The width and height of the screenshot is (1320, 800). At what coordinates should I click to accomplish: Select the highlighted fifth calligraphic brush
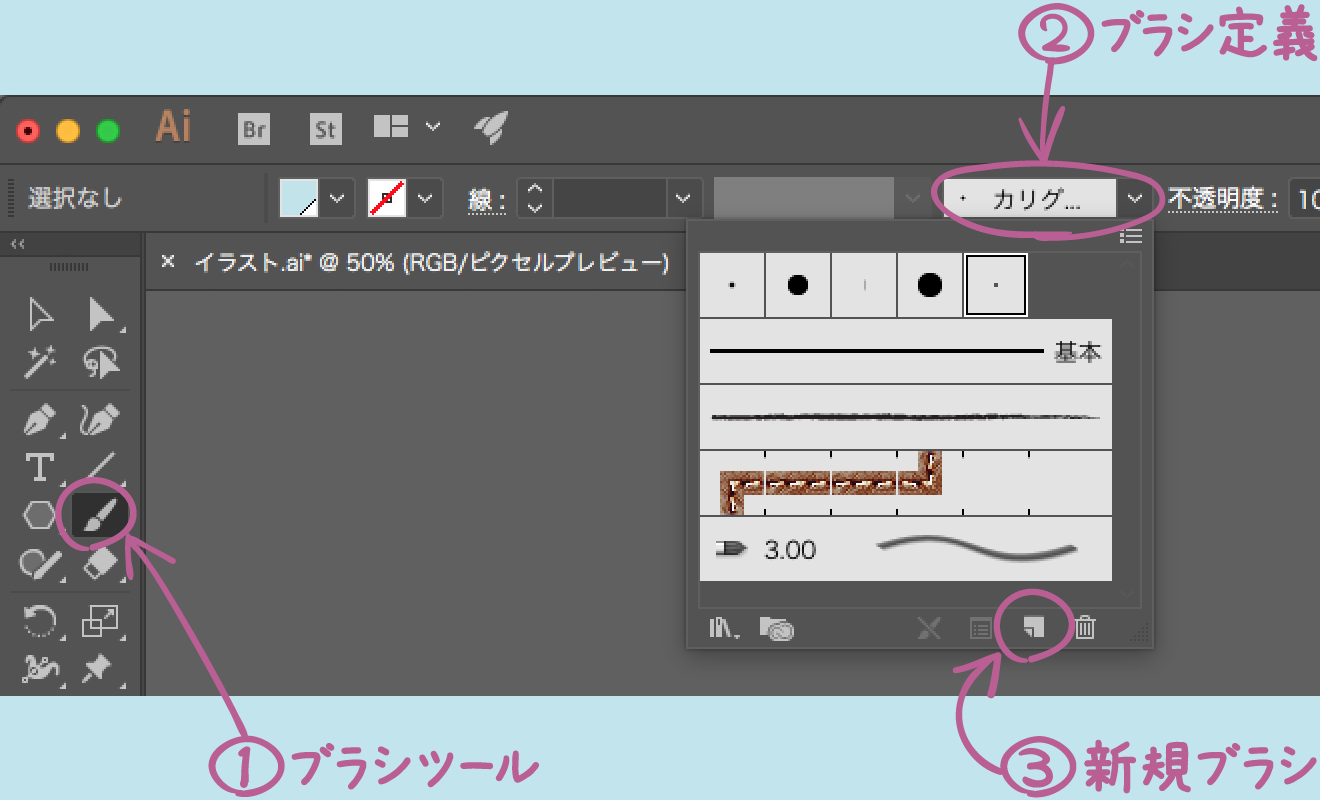point(996,285)
